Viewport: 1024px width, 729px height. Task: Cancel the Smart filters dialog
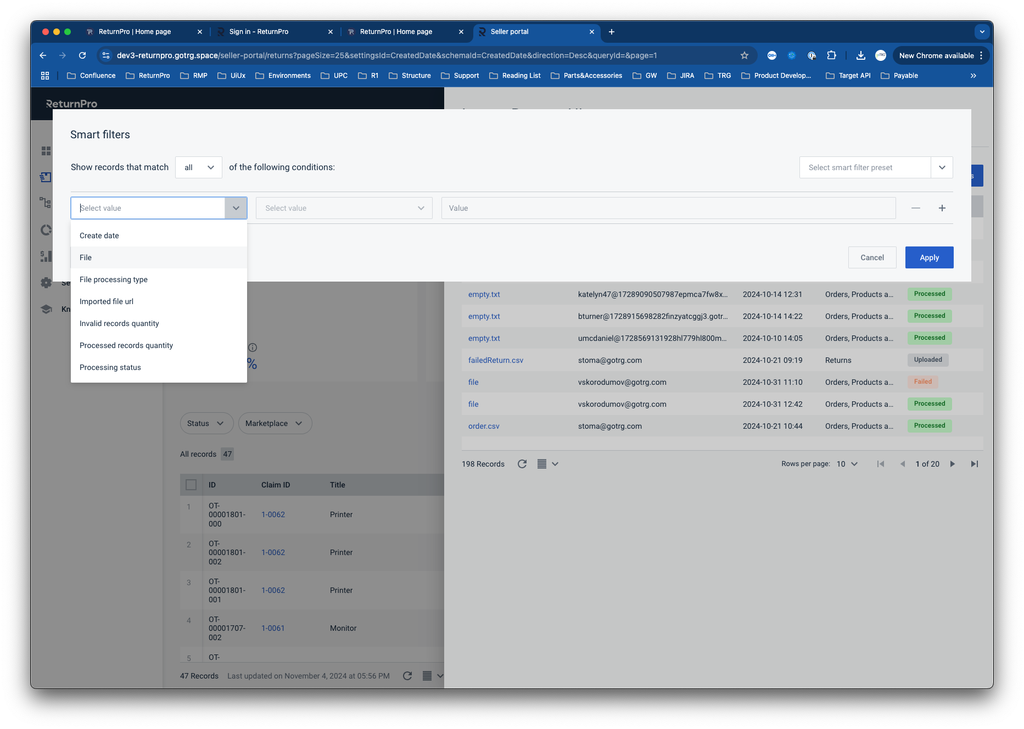pos(872,257)
